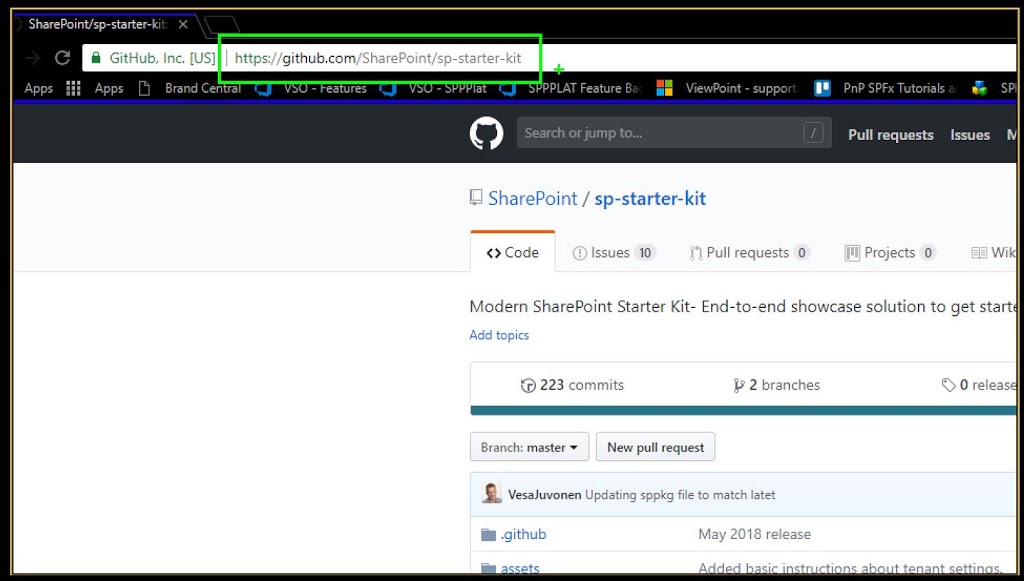Open the sp-starter-kit repository link

tap(650, 198)
